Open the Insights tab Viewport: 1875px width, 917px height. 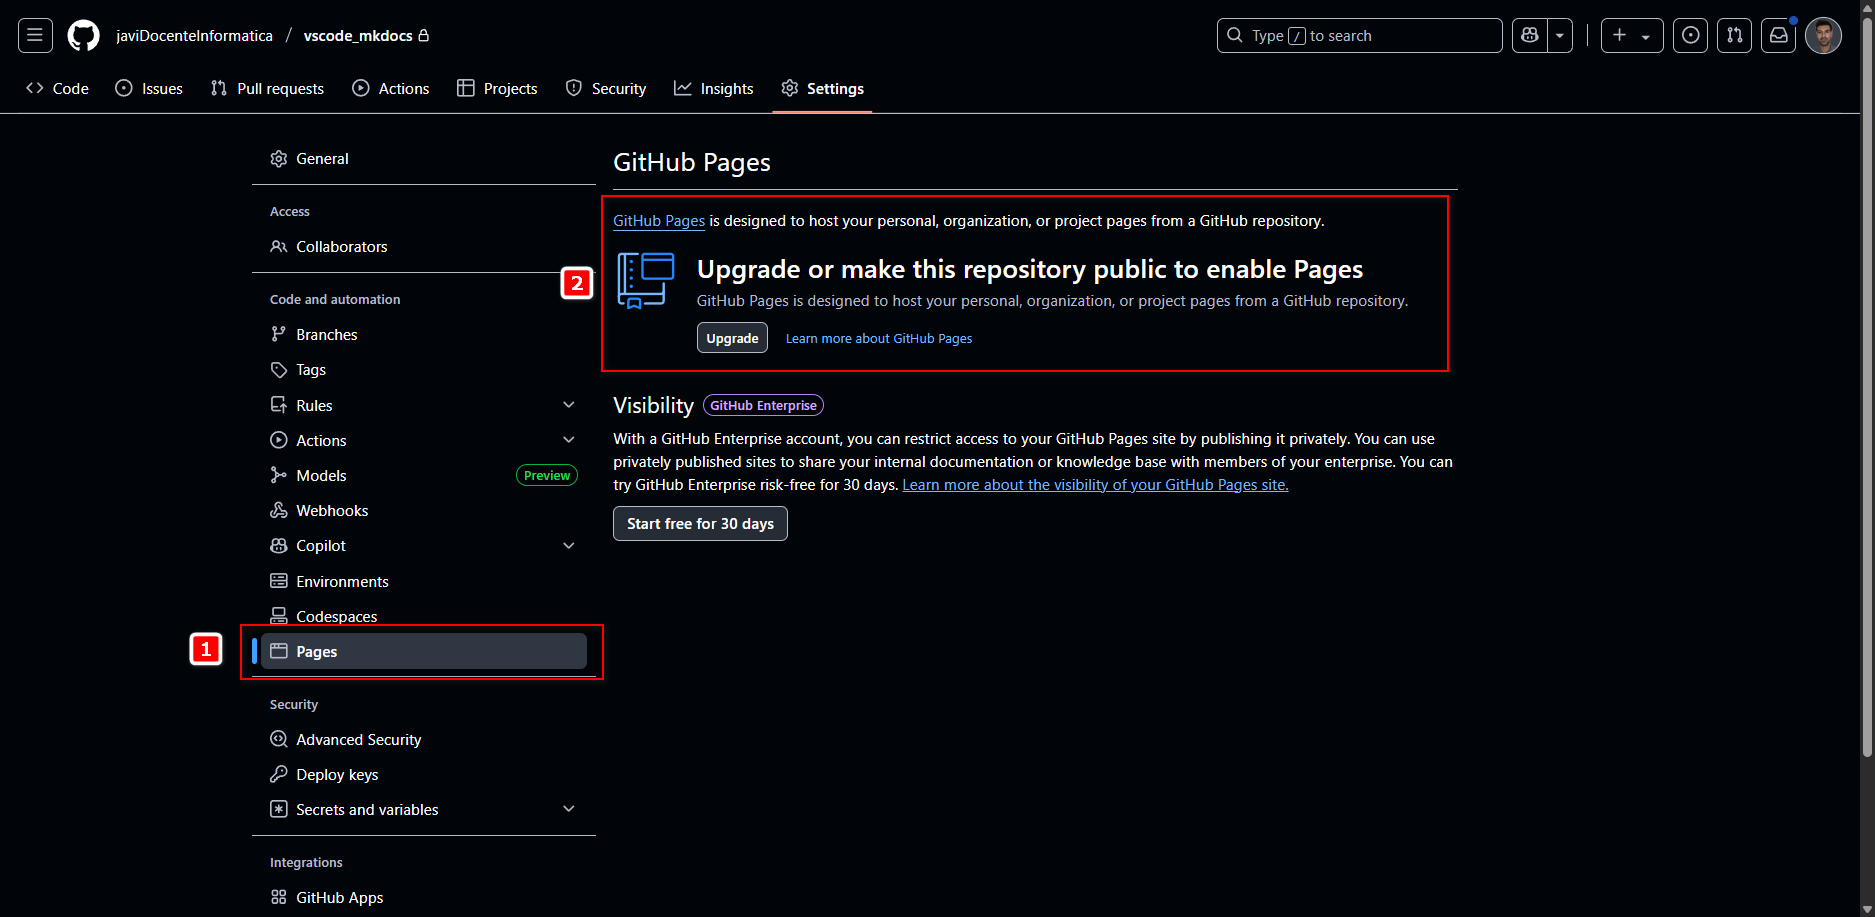tap(714, 88)
